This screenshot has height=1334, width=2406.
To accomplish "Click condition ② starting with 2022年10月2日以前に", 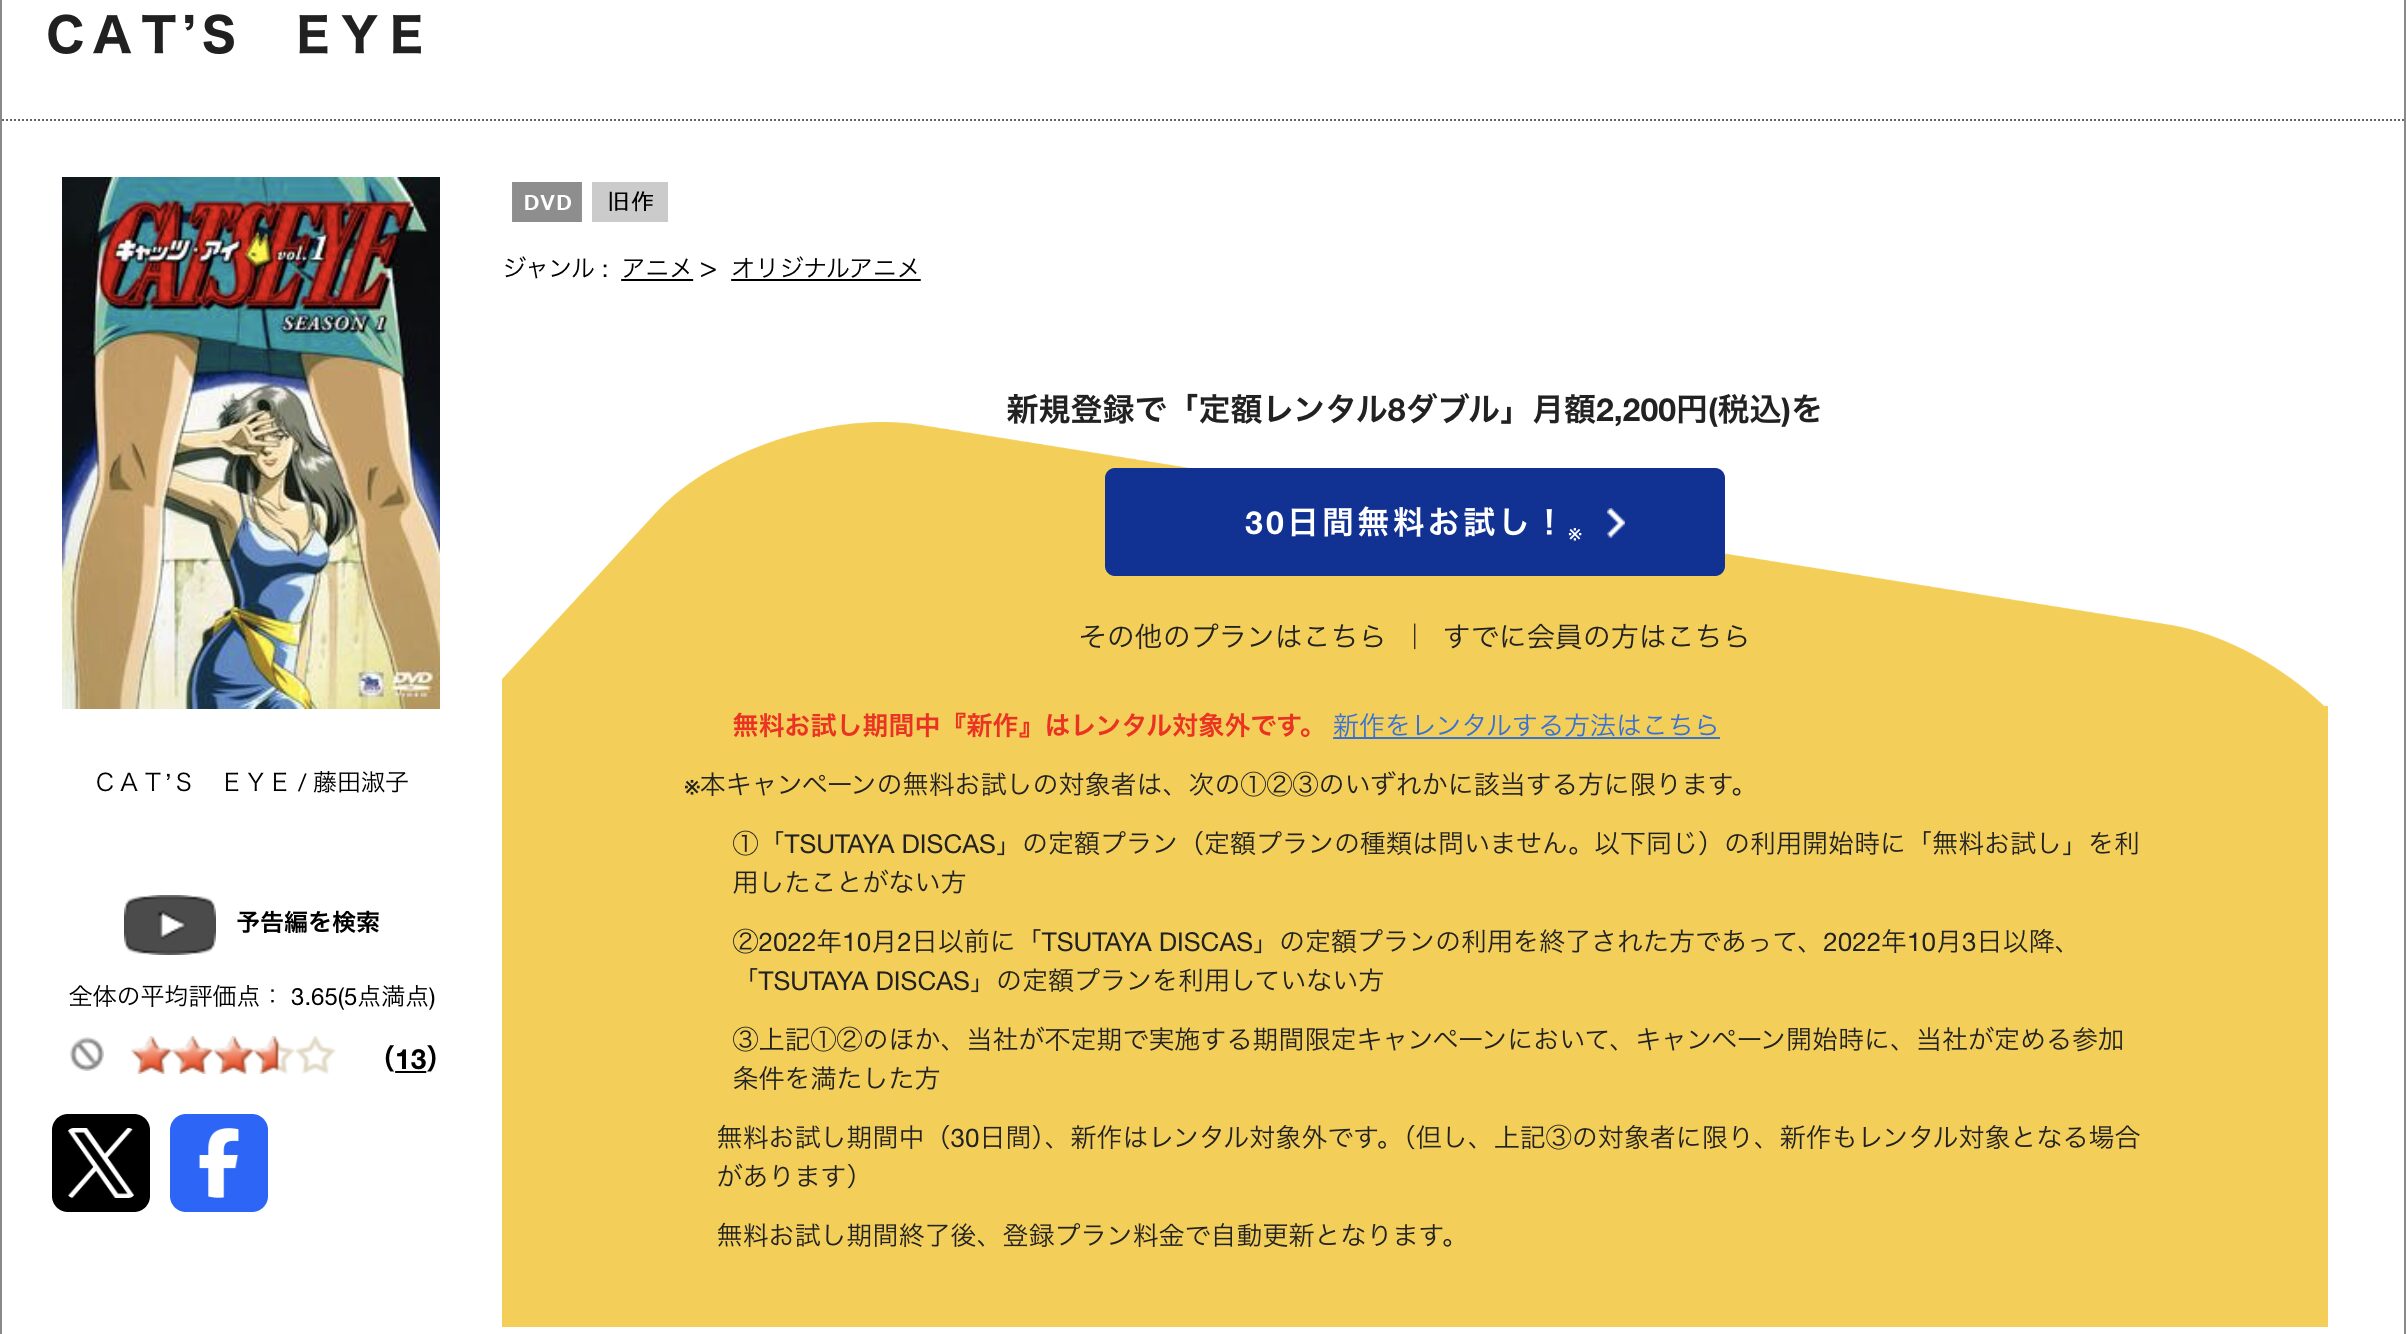I will click(x=1402, y=960).
